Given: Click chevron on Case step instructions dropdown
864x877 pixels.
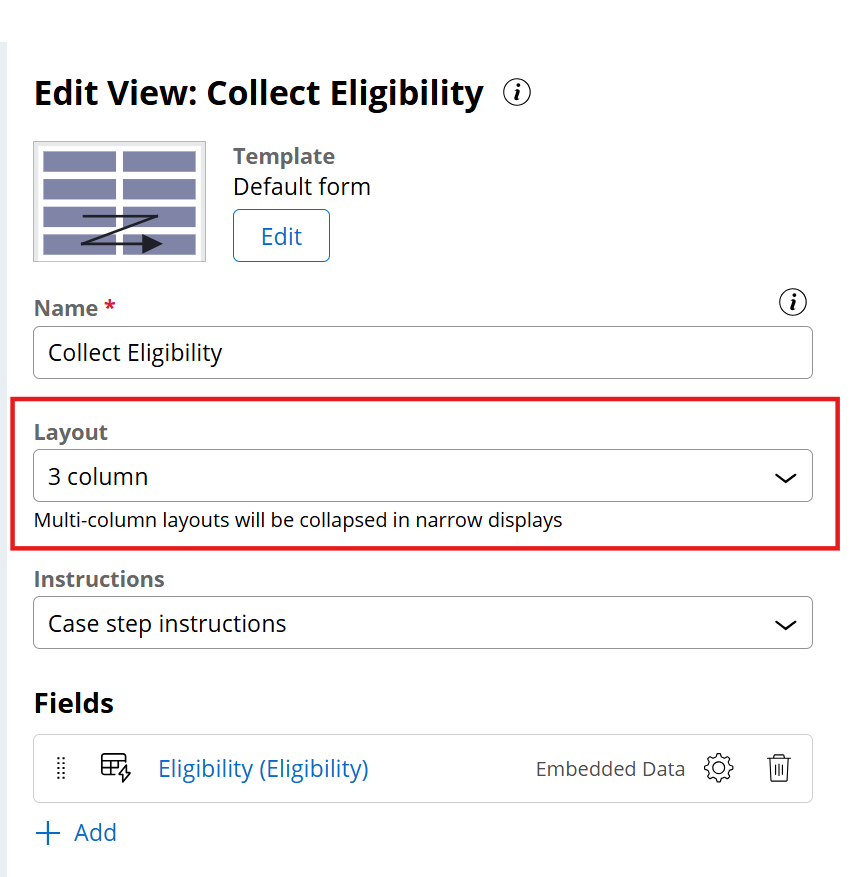Looking at the screenshot, I should 786,625.
